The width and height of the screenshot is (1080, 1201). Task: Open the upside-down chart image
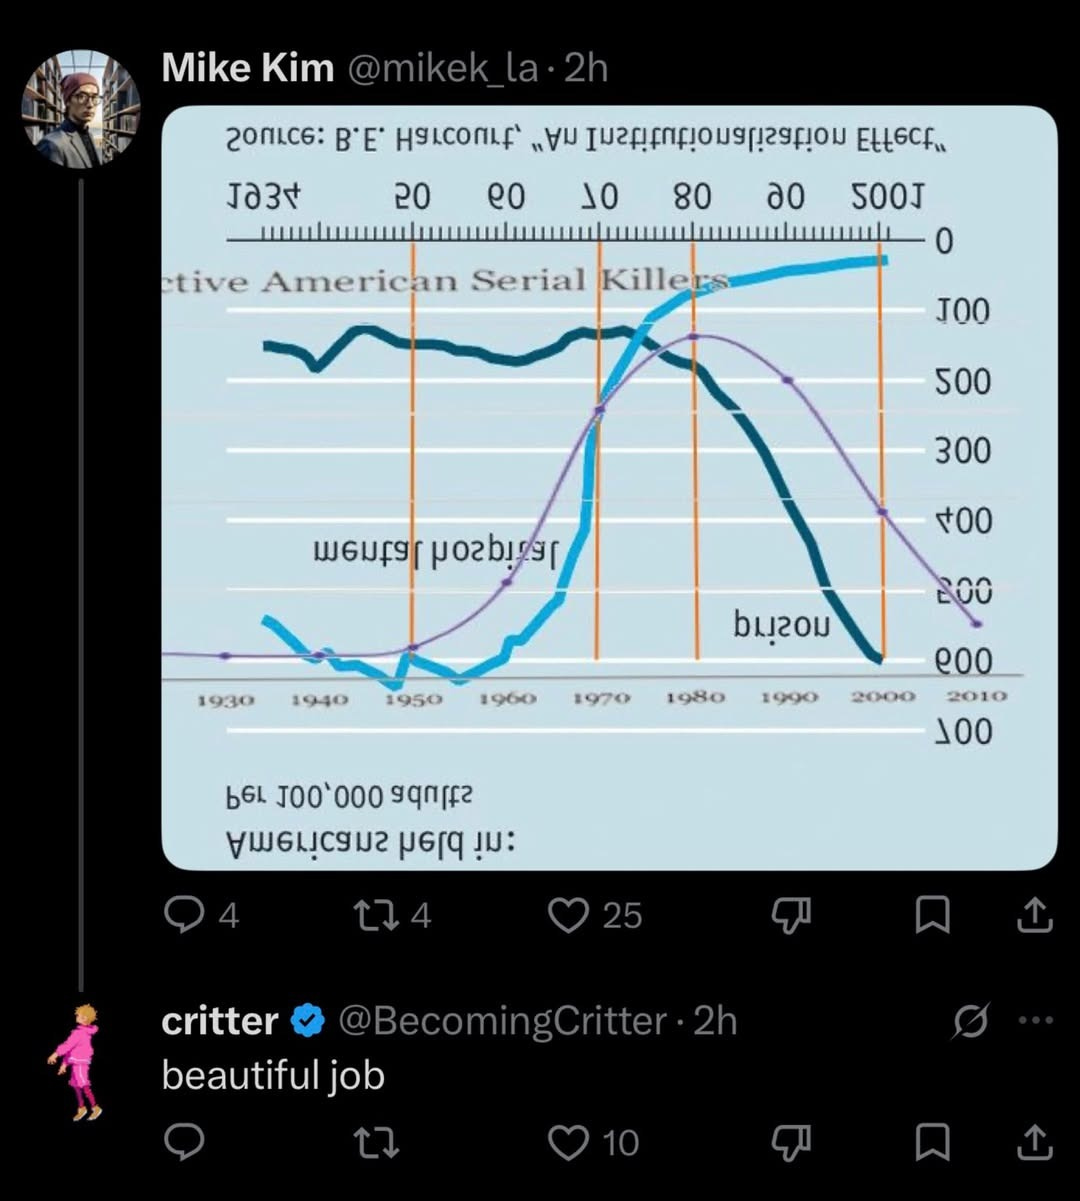[x=609, y=488]
